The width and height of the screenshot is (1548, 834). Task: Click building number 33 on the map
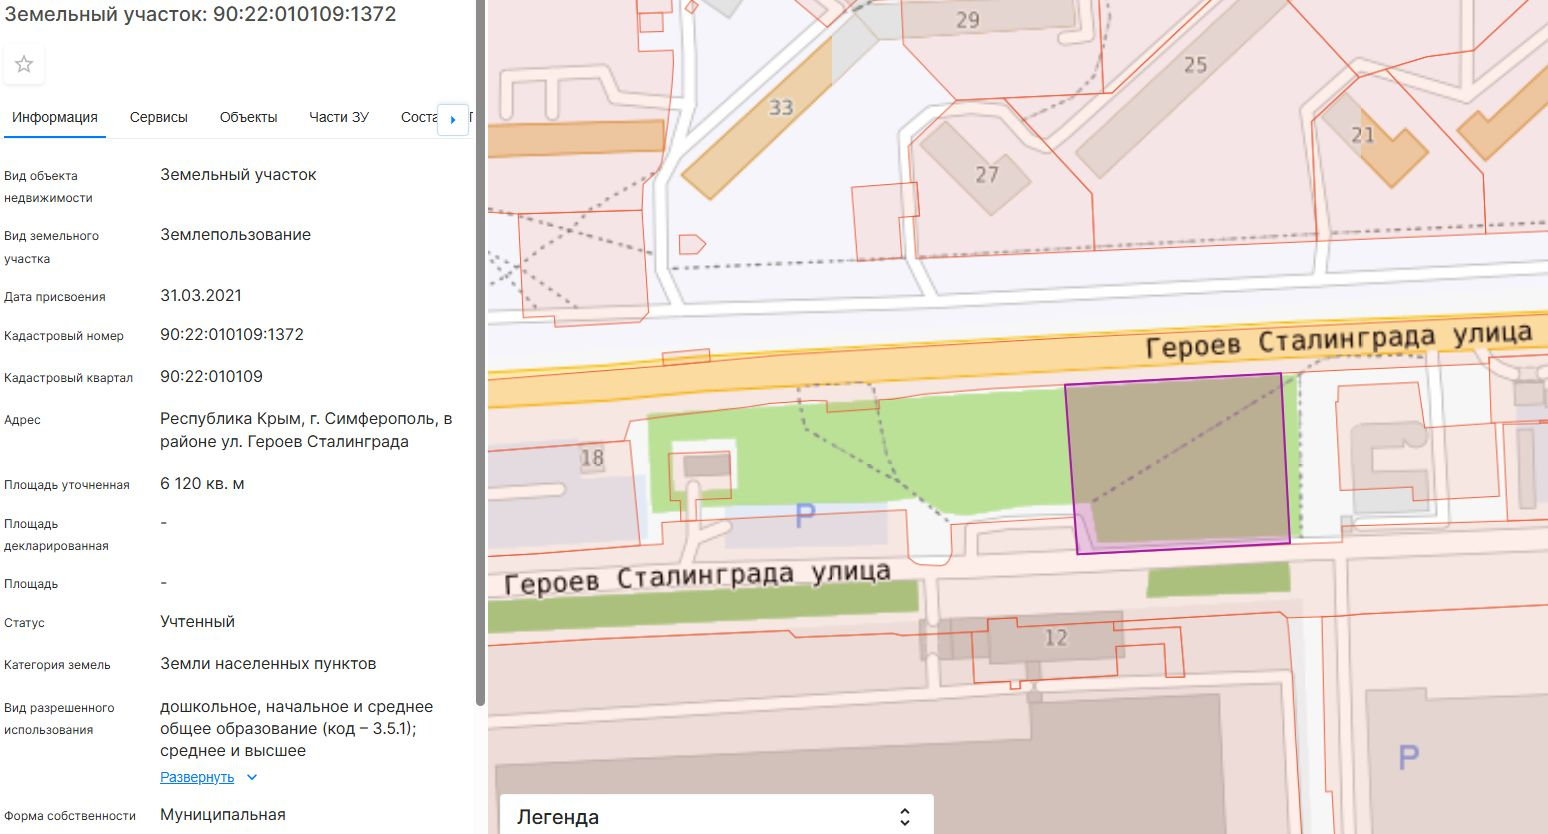click(x=780, y=107)
